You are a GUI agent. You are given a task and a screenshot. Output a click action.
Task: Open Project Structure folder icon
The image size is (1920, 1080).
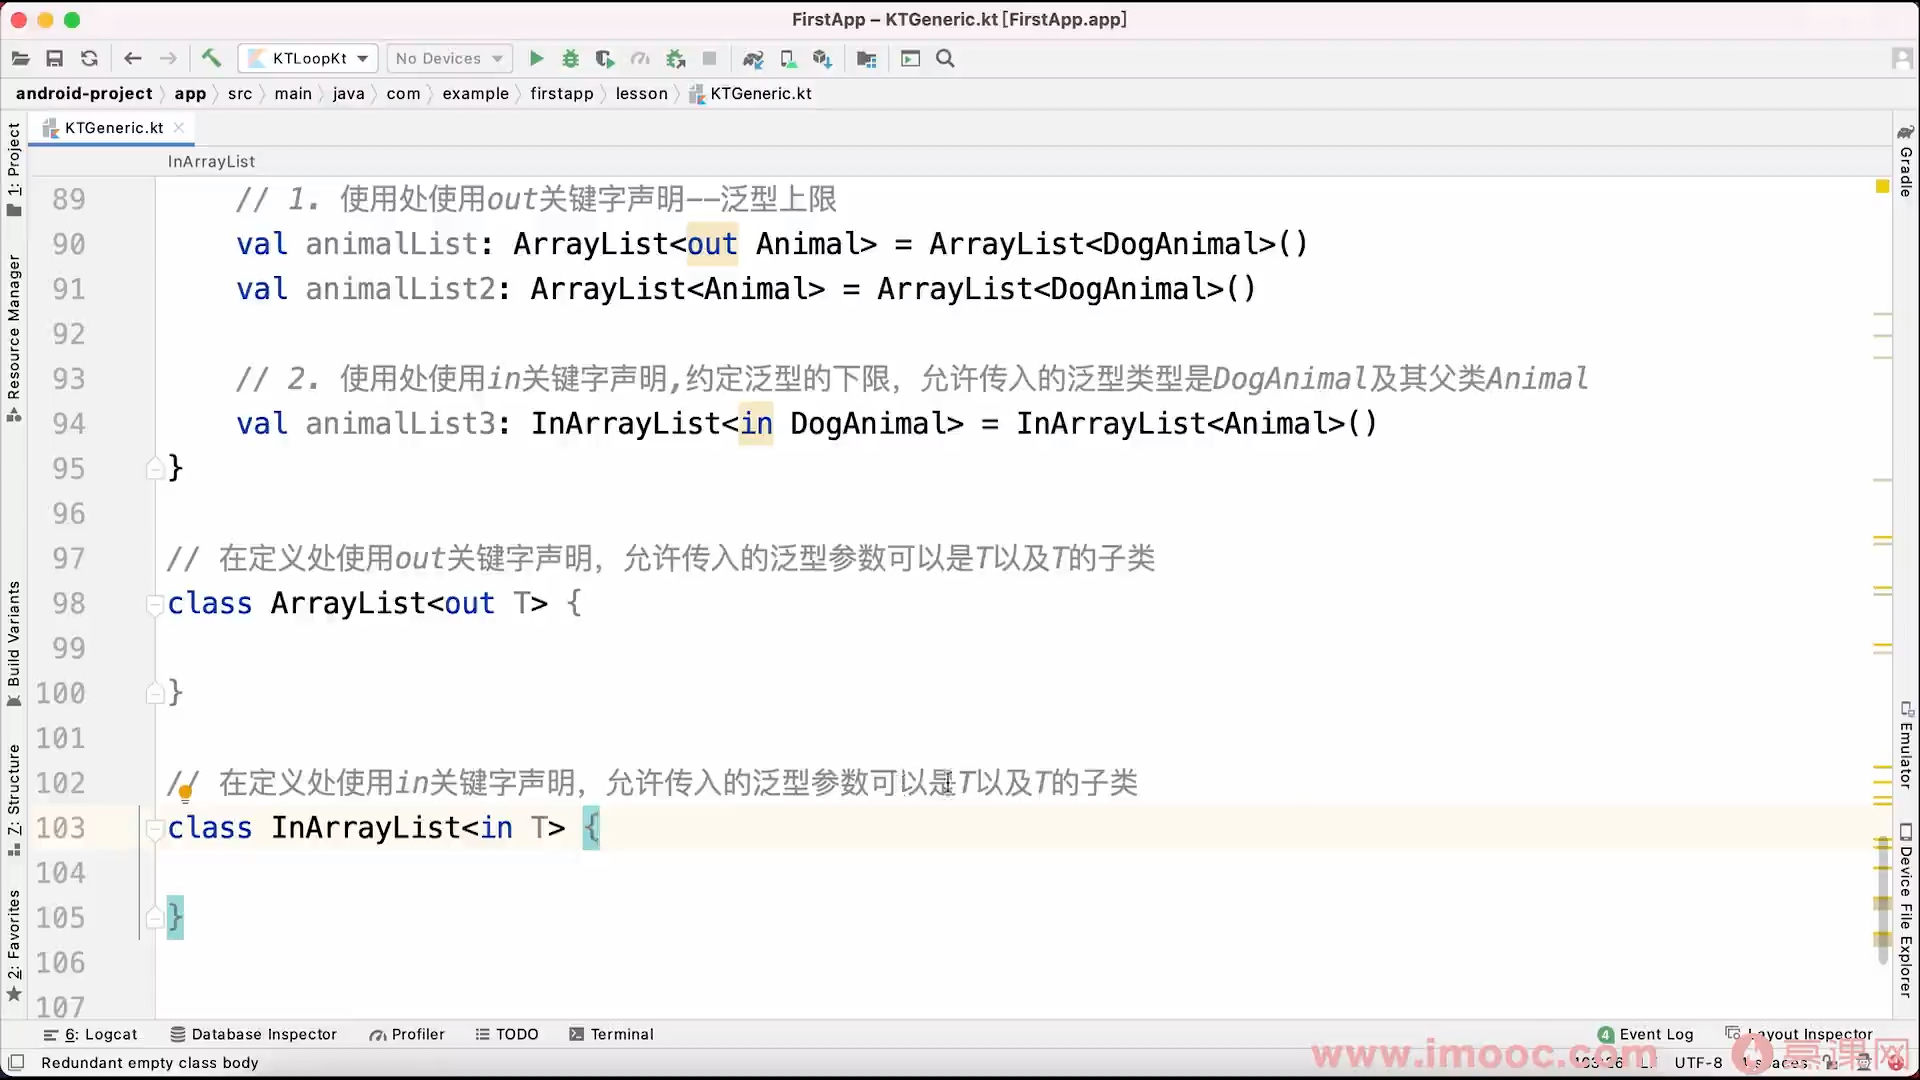866,59
